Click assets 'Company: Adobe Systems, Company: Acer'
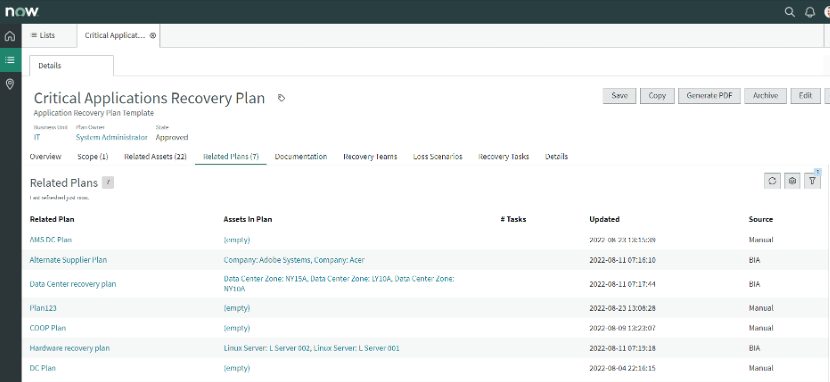This screenshot has width=830, height=382. pyautogui.click(x=294, y=260)
